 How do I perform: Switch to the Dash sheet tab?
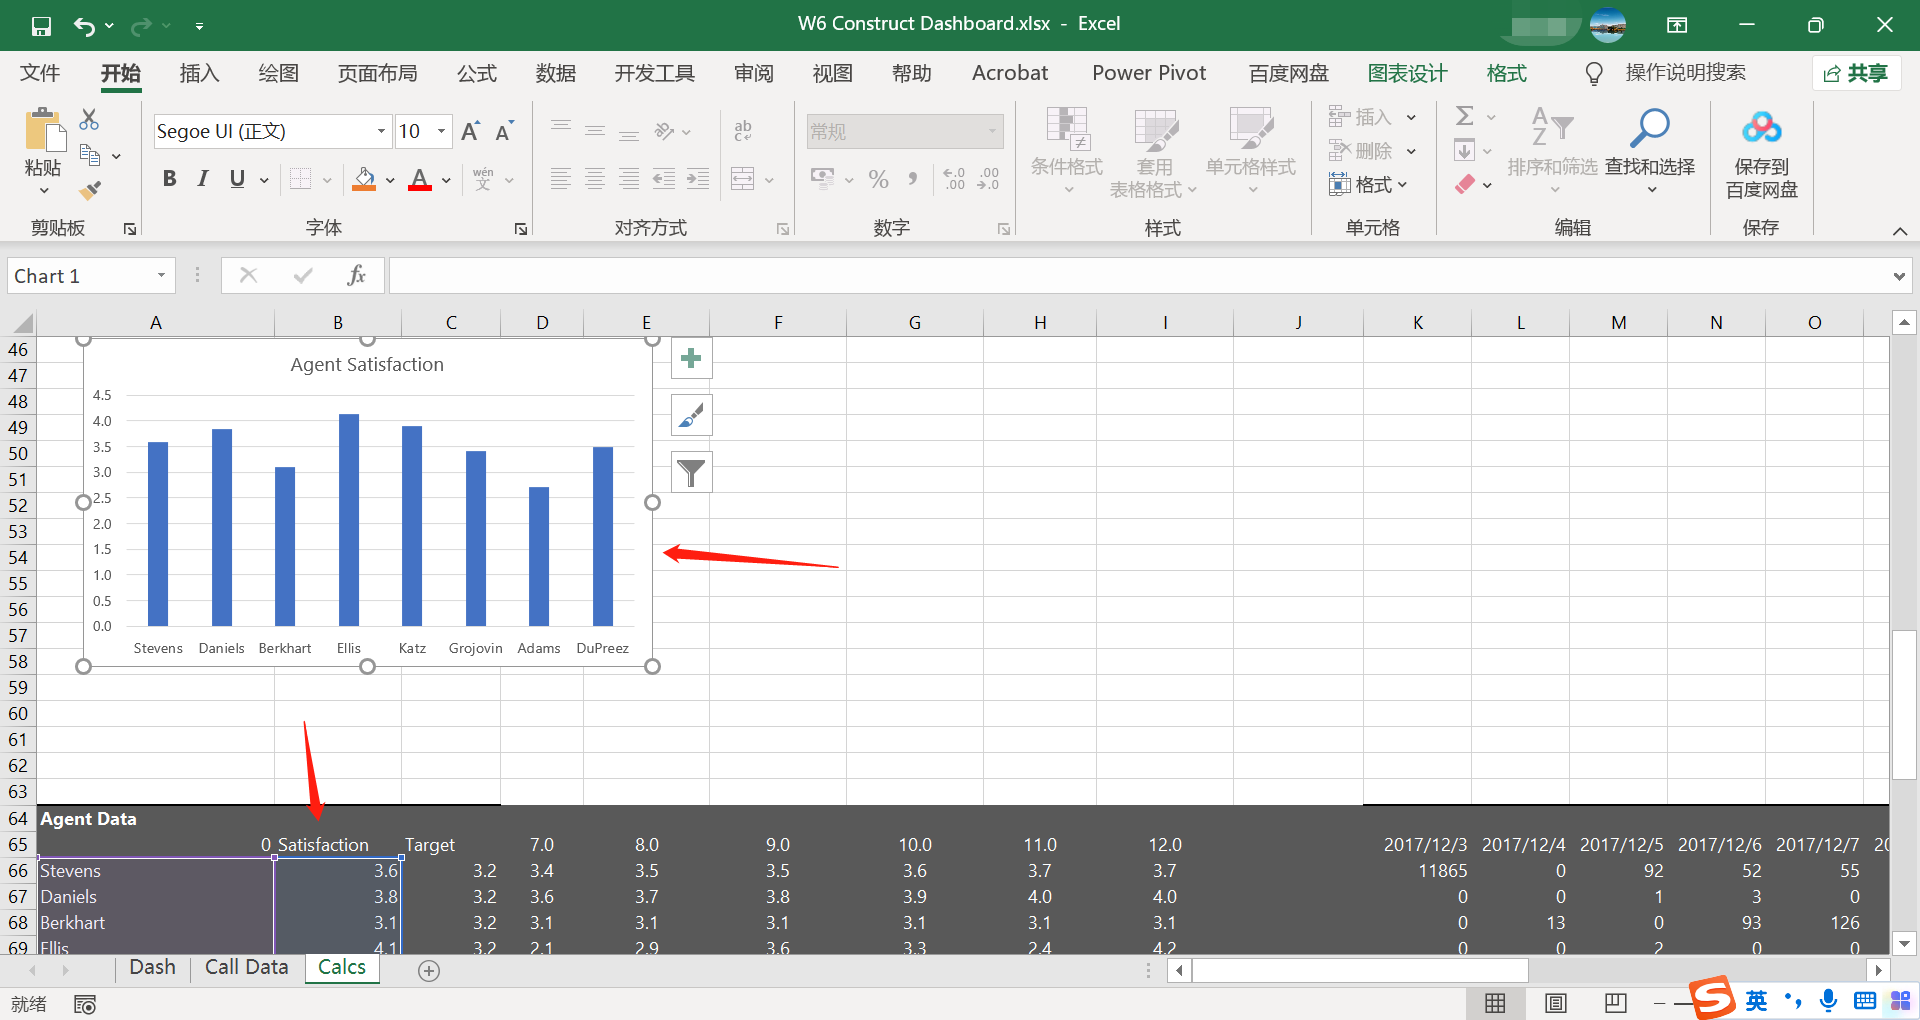tap(152, 968)
